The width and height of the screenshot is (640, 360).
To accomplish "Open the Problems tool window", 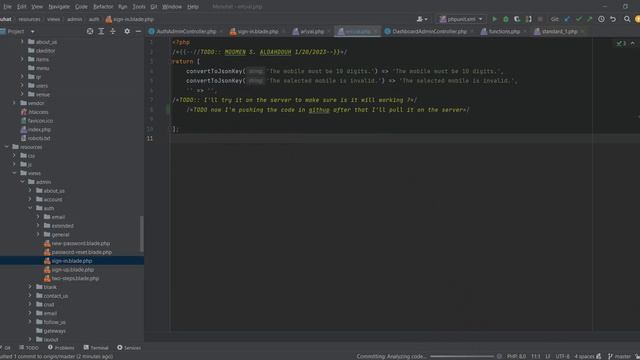I will click(61, 348).
